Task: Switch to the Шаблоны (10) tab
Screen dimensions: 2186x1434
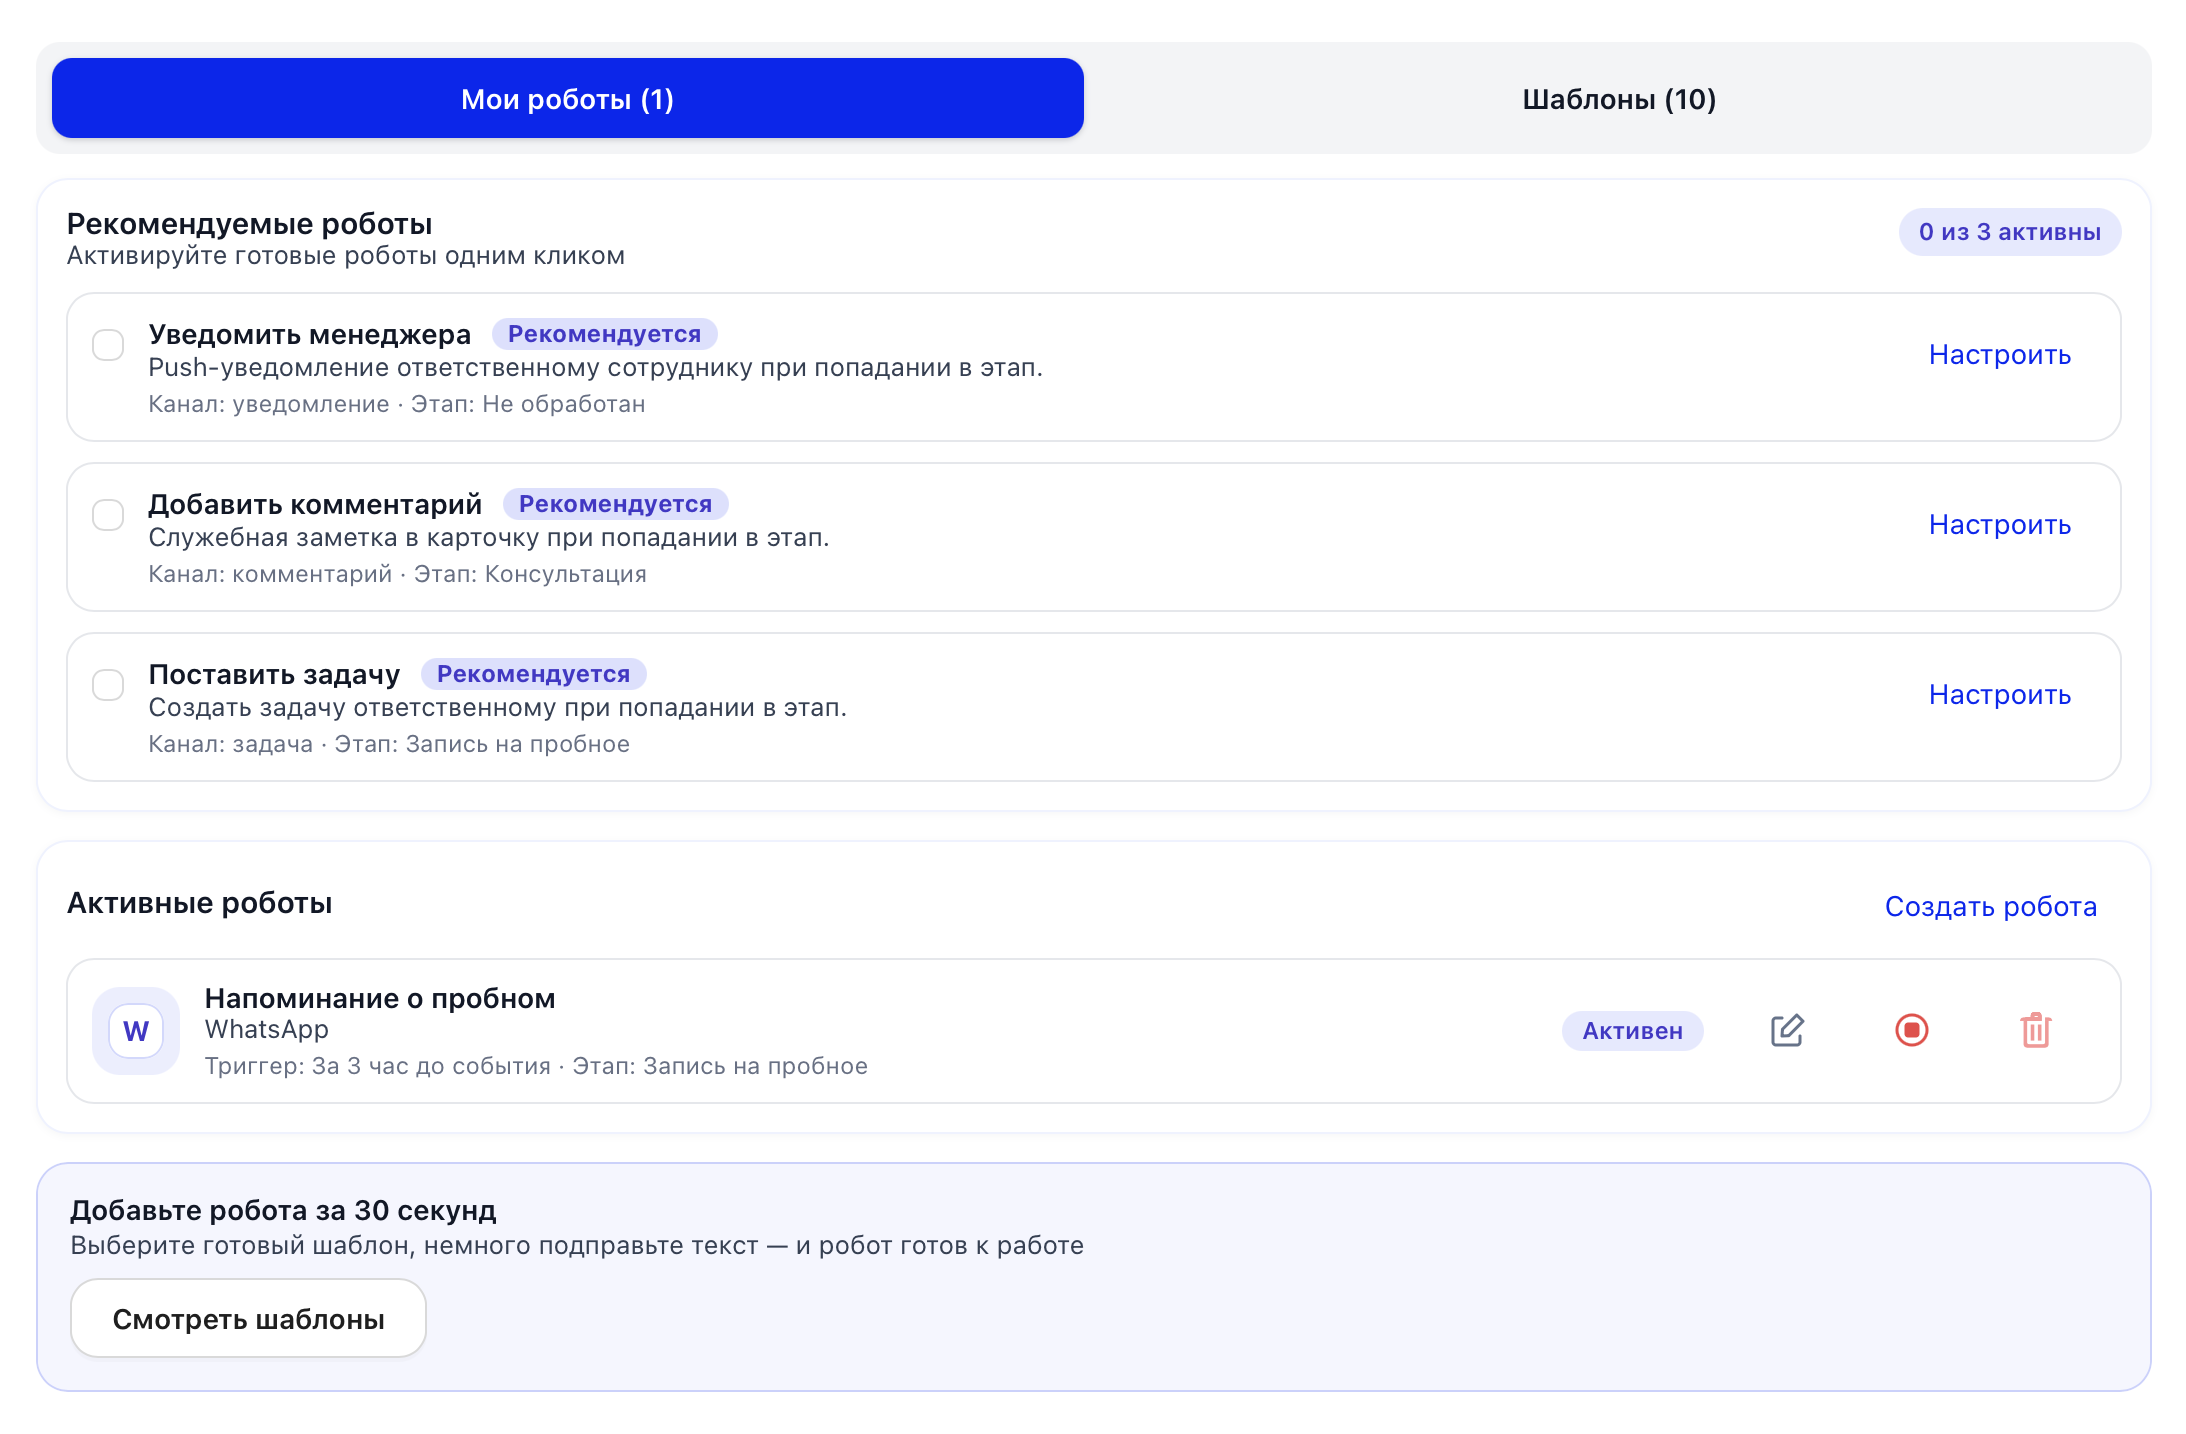Action: pos(1618,99)
